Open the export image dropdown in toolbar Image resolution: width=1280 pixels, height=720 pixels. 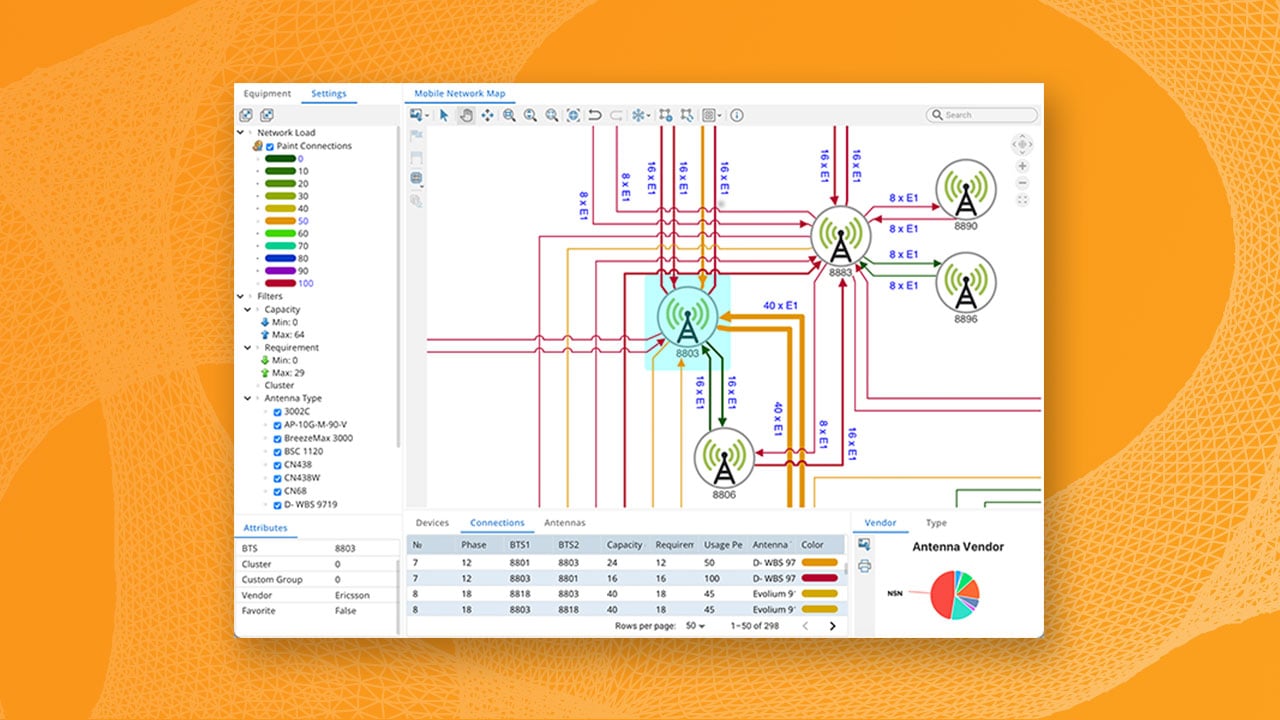pos(418,115)
